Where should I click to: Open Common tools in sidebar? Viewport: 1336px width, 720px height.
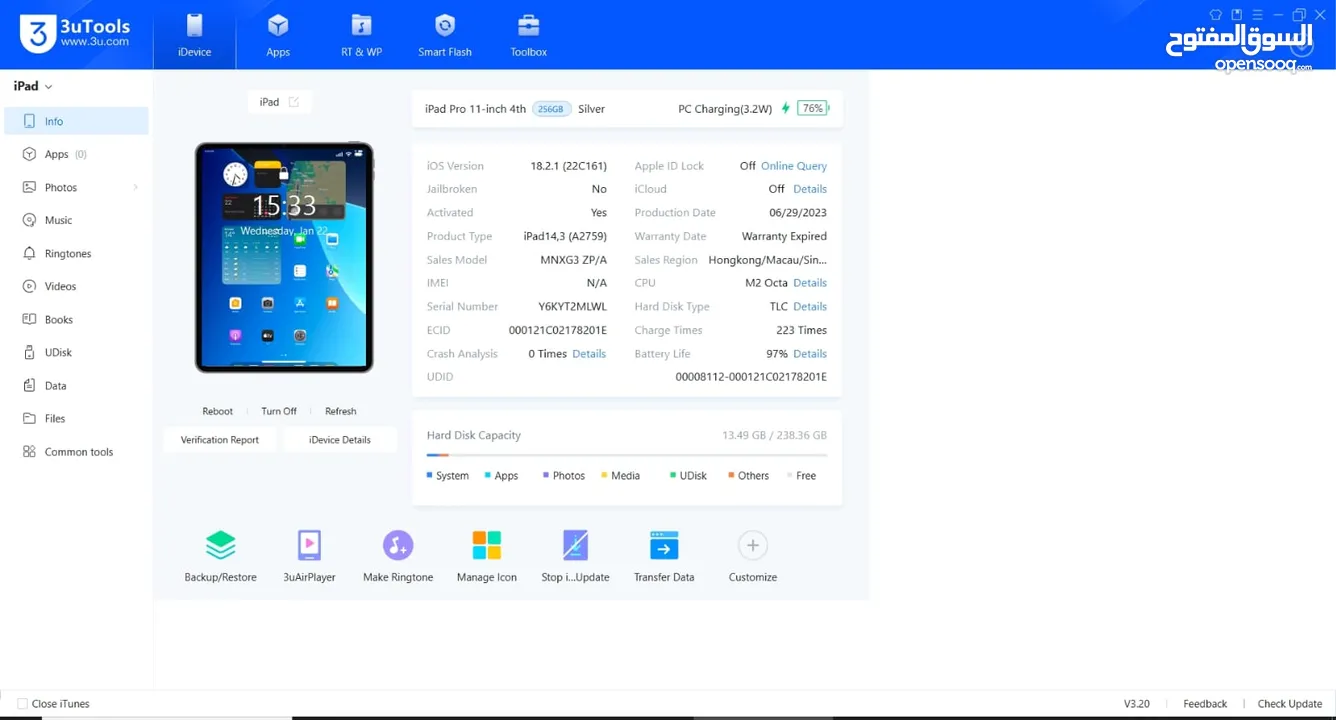tap(77, 451)
